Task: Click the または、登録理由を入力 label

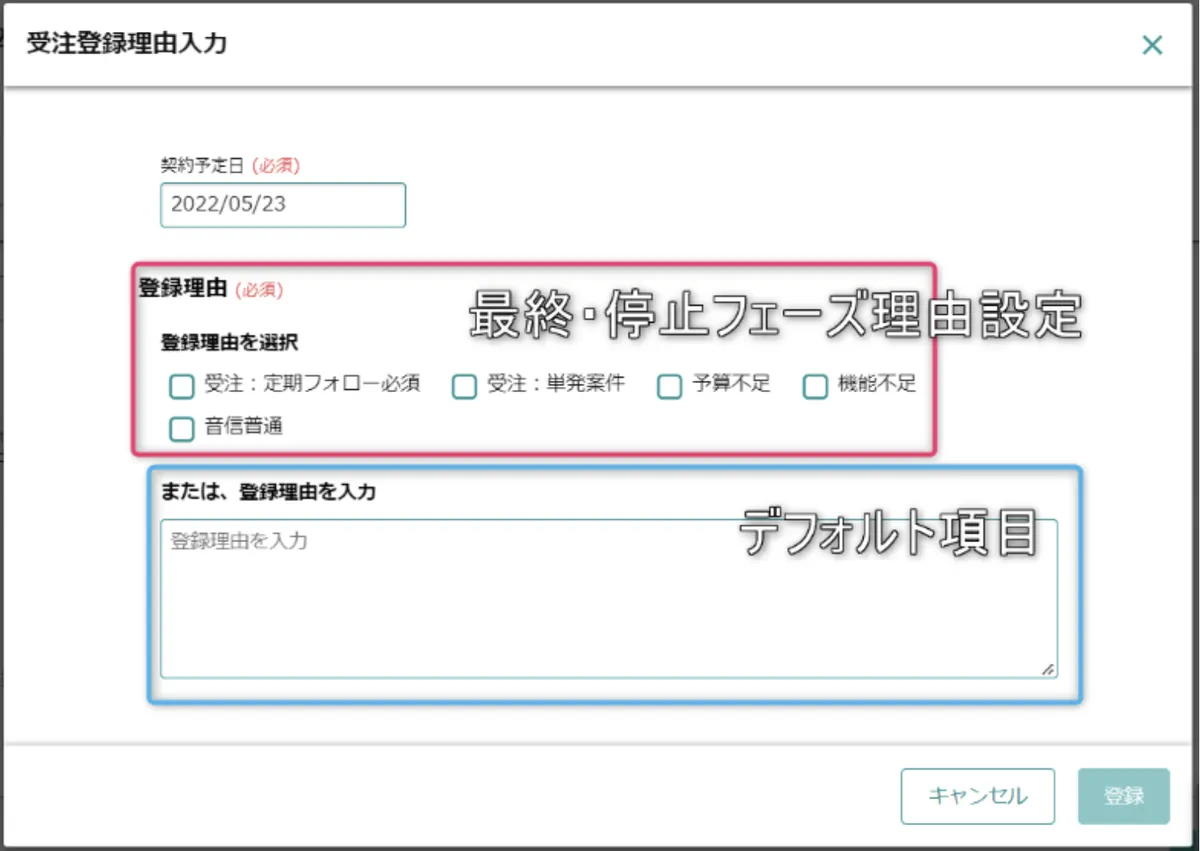Action: point(268,492)
